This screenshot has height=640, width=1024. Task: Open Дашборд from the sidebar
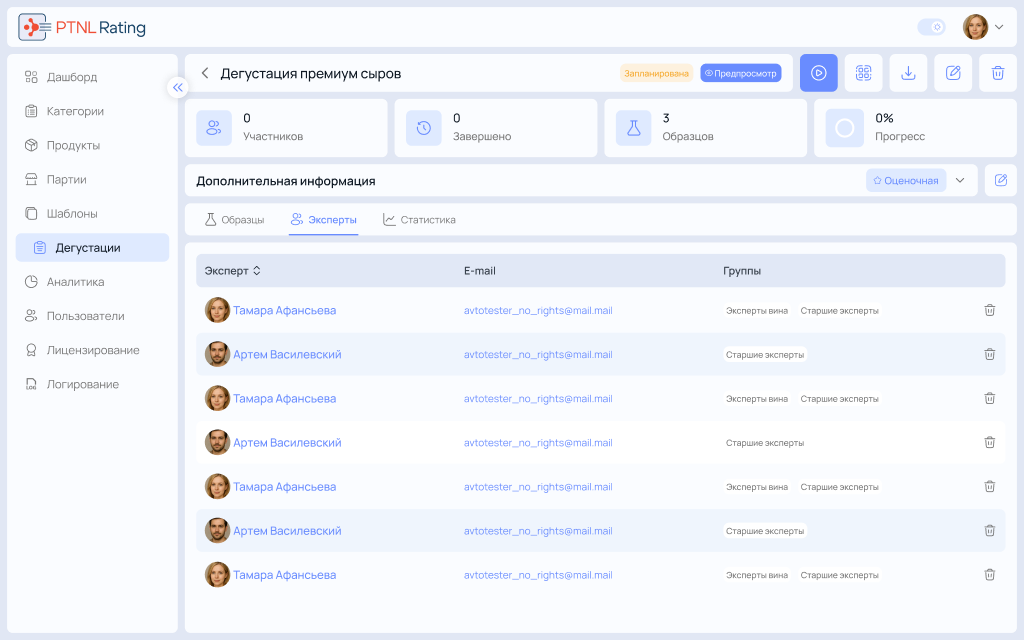click(92, 77)
